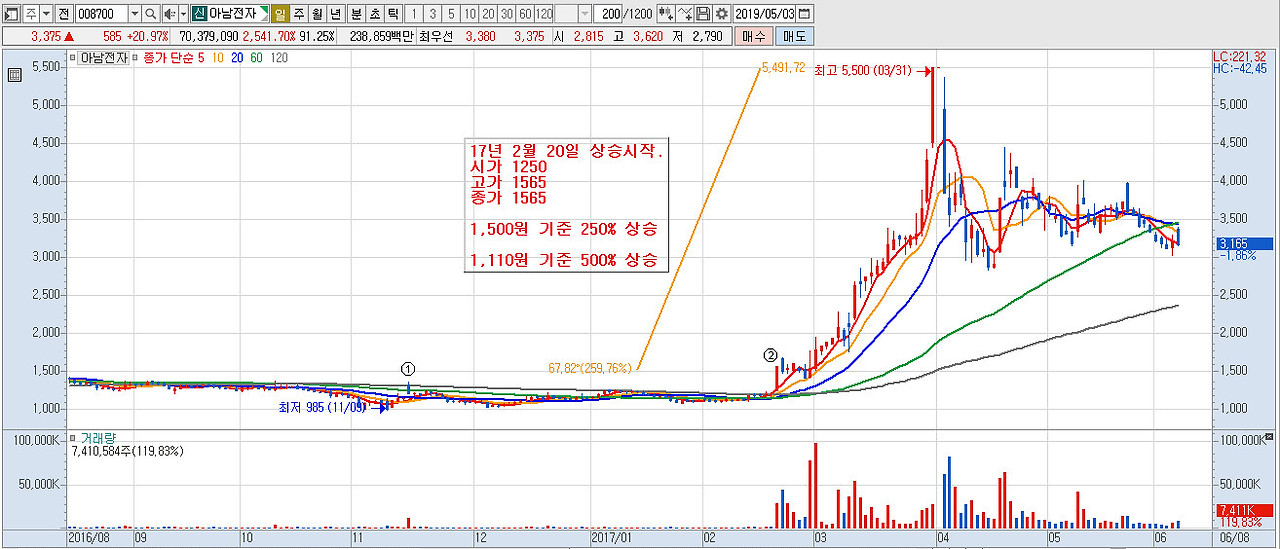Click the 최저 985 (11/09) marker label
The width and height of the screenshot is (1280, 549).
324,407
